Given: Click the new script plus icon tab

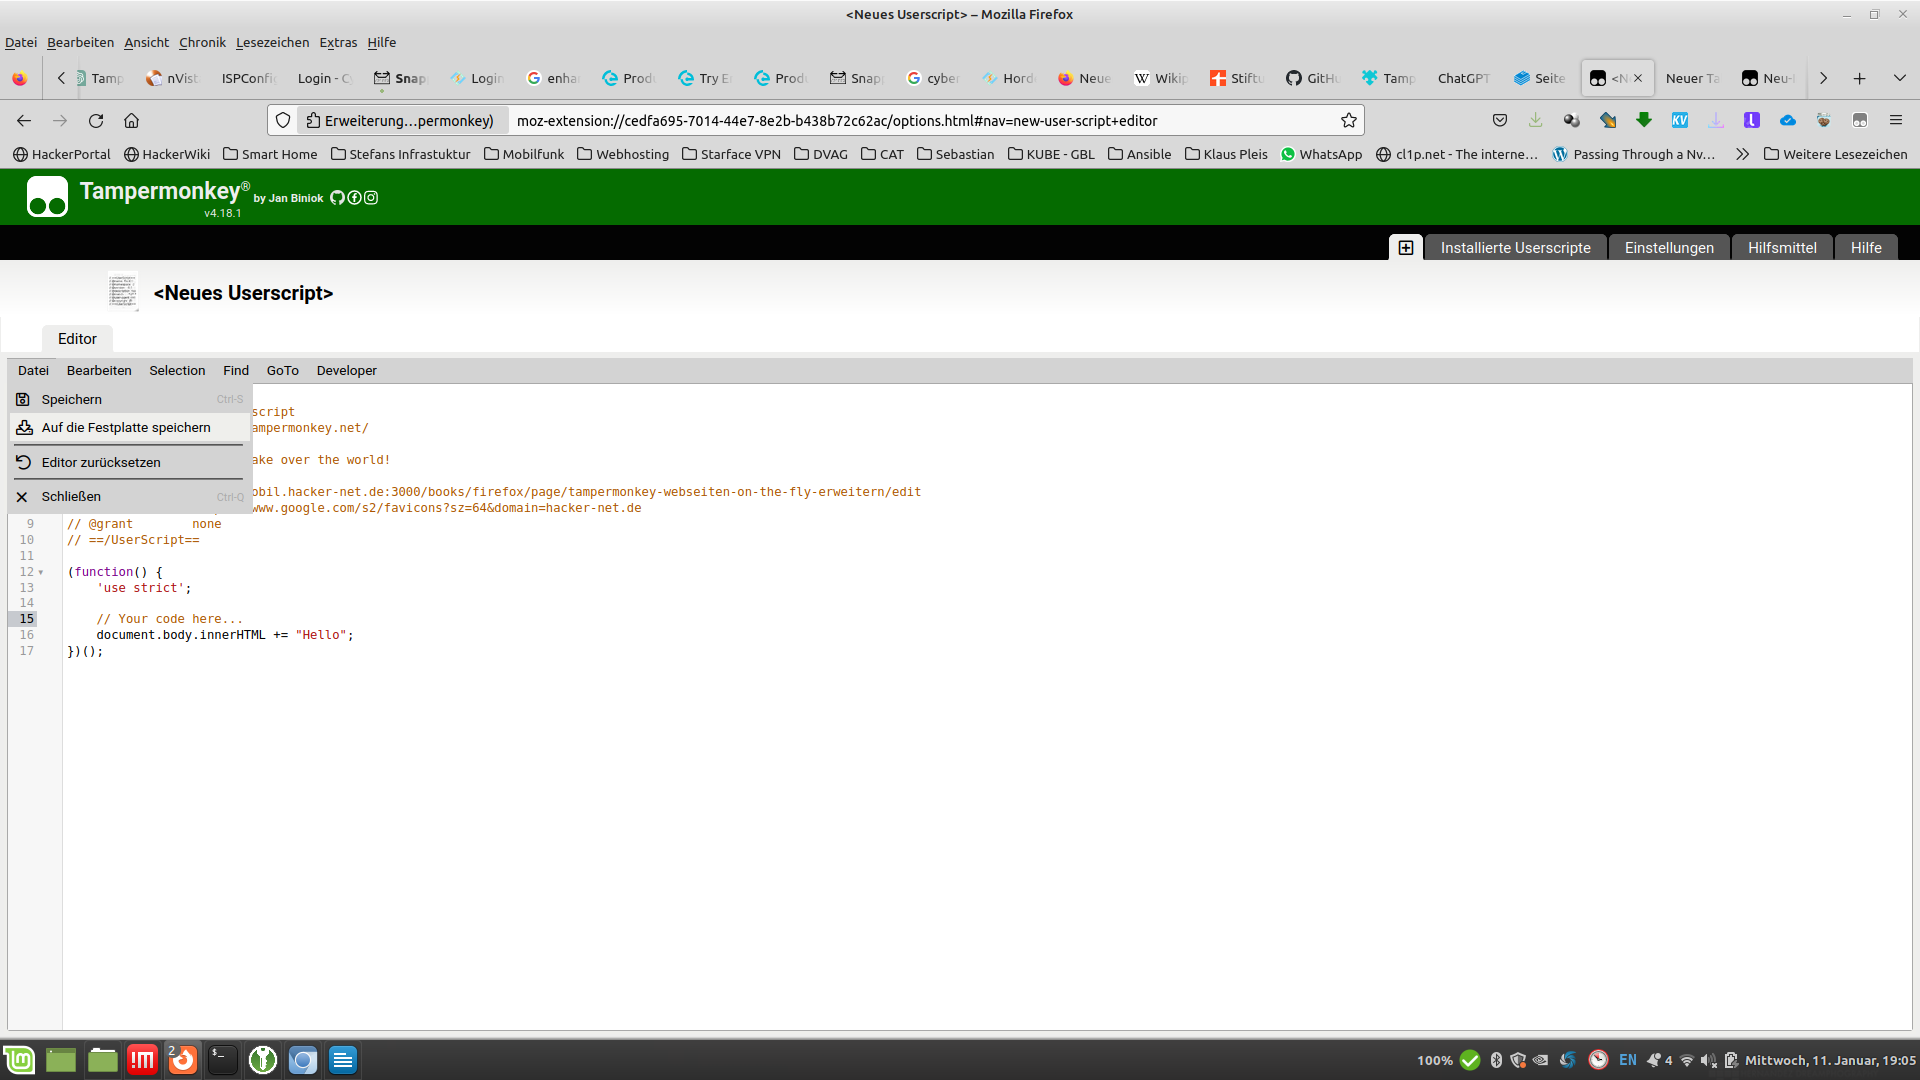Looking at the screenshot, I should click(1405, 248).
